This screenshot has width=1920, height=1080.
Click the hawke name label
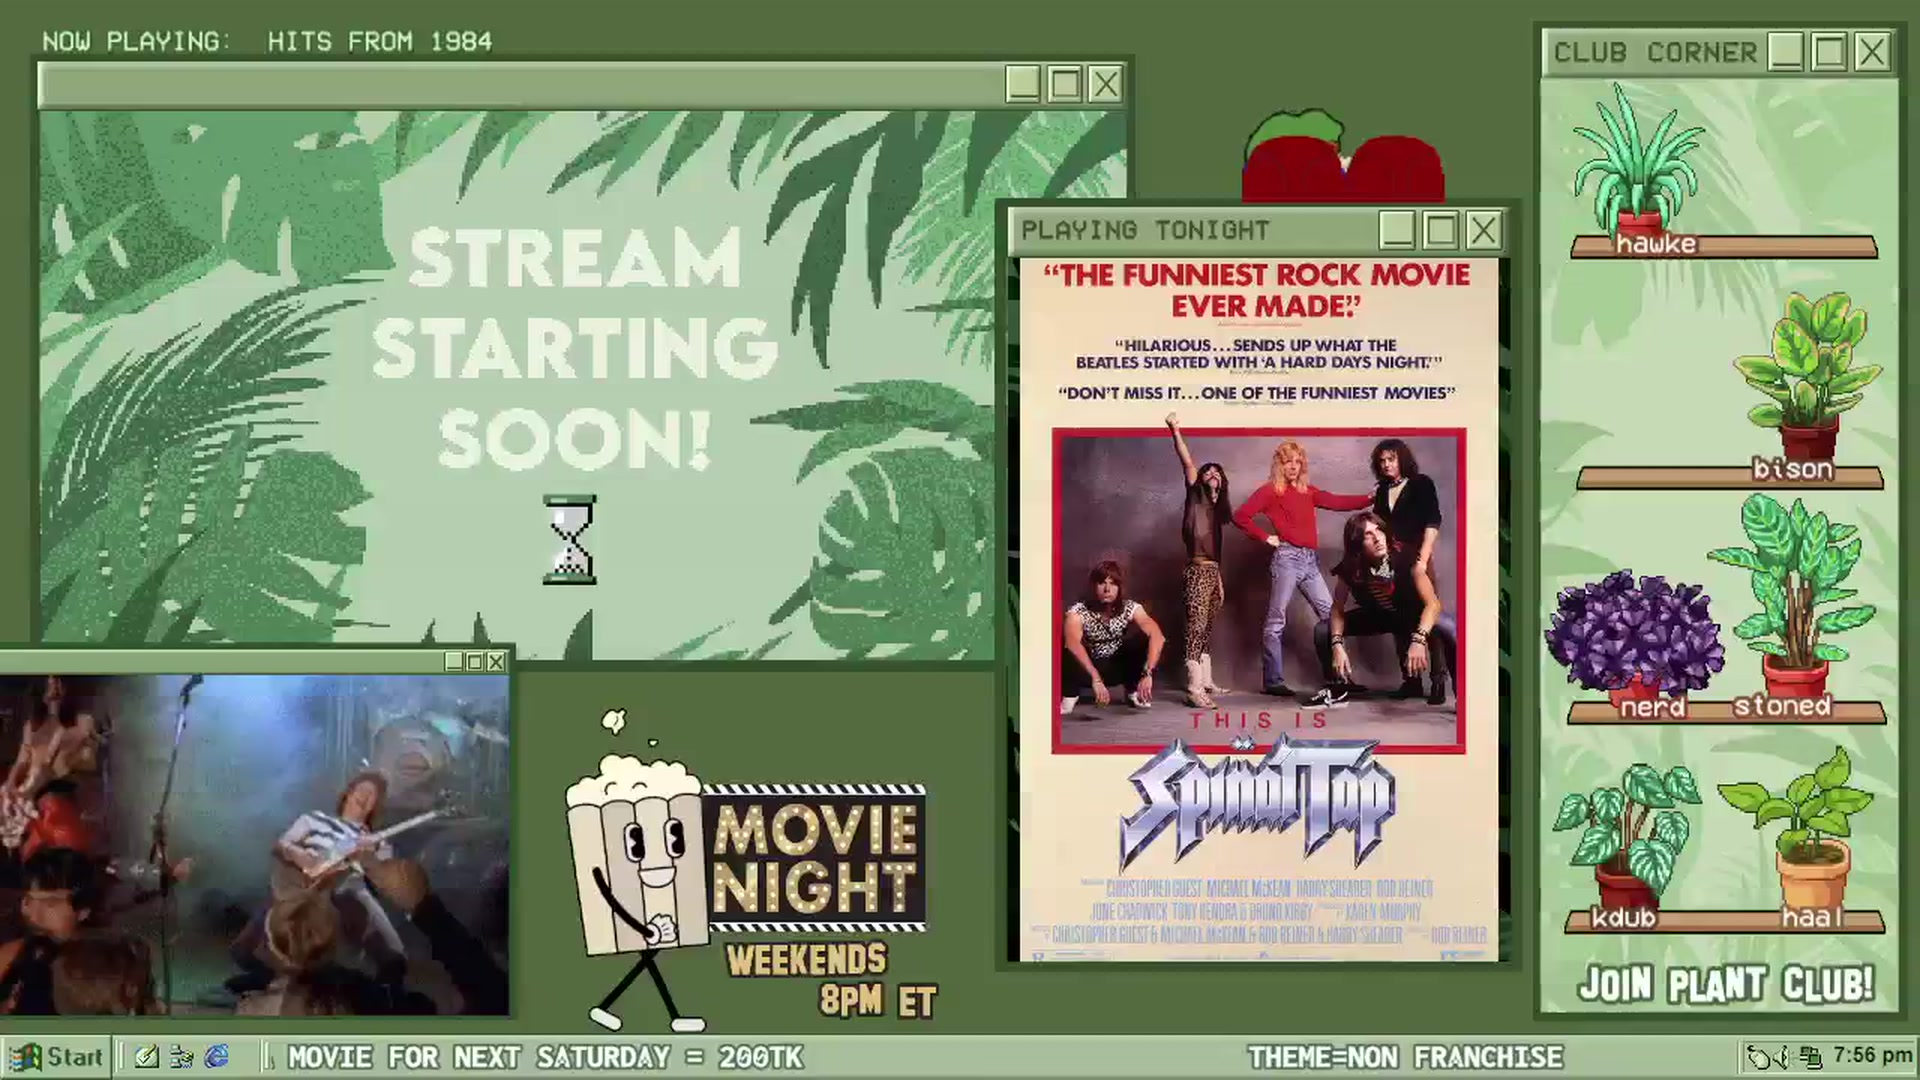pos(1656,244)
